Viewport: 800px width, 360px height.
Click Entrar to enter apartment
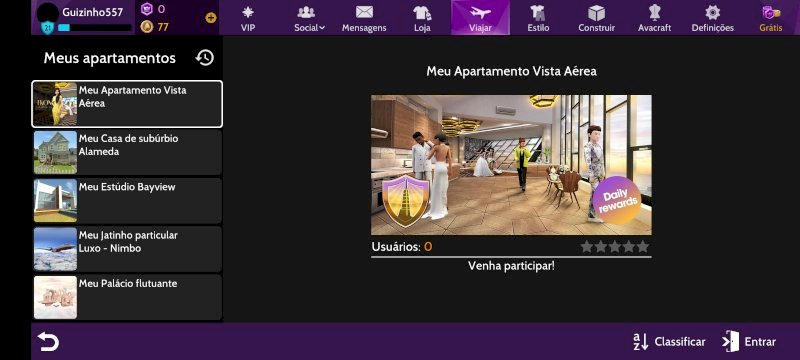749,342
